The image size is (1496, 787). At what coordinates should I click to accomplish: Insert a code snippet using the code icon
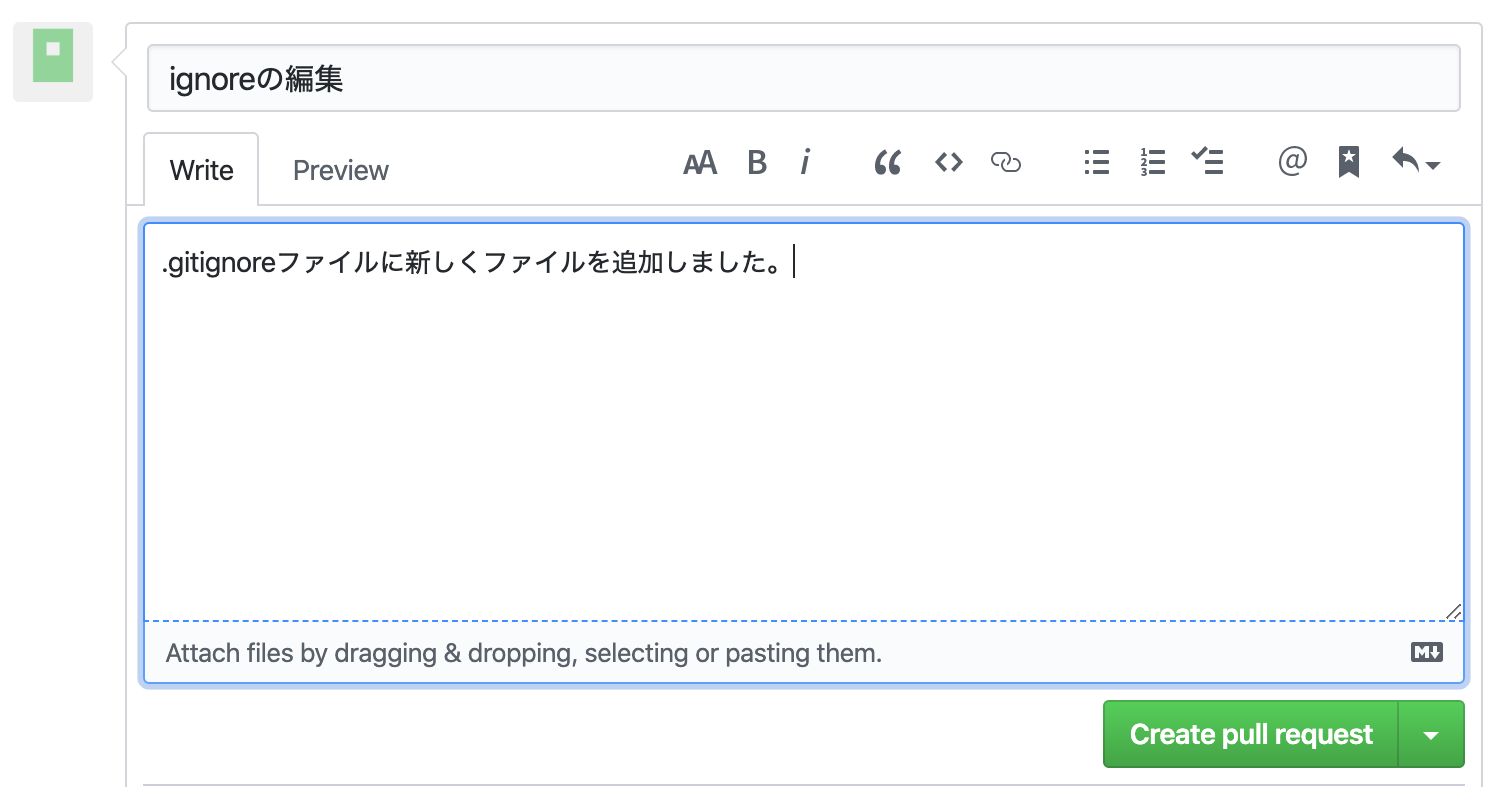pos(947,162)
